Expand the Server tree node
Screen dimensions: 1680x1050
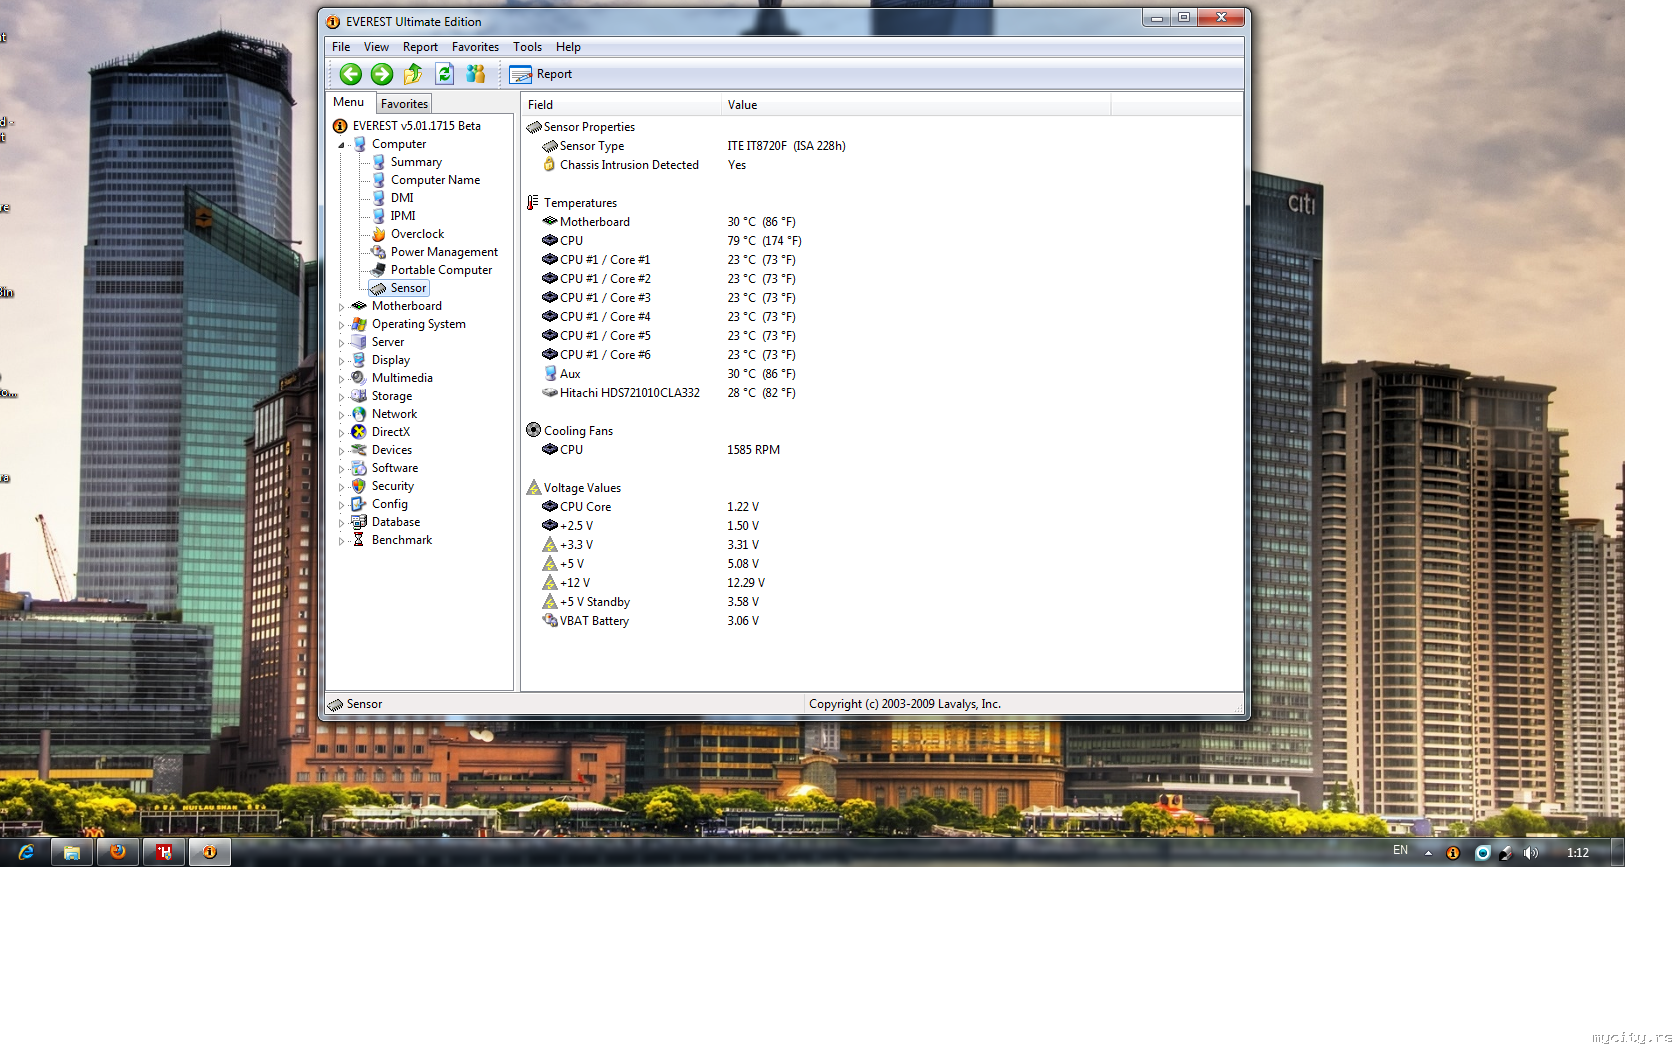point(341,343)
